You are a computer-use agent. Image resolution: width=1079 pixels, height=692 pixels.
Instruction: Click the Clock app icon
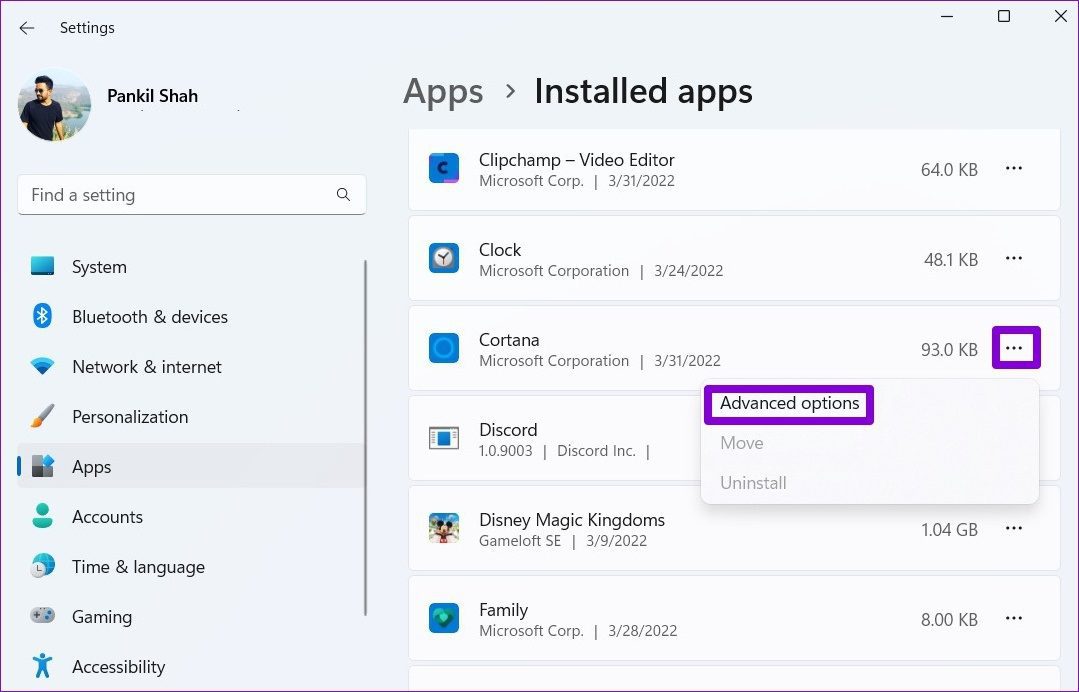tap(443, 259)
